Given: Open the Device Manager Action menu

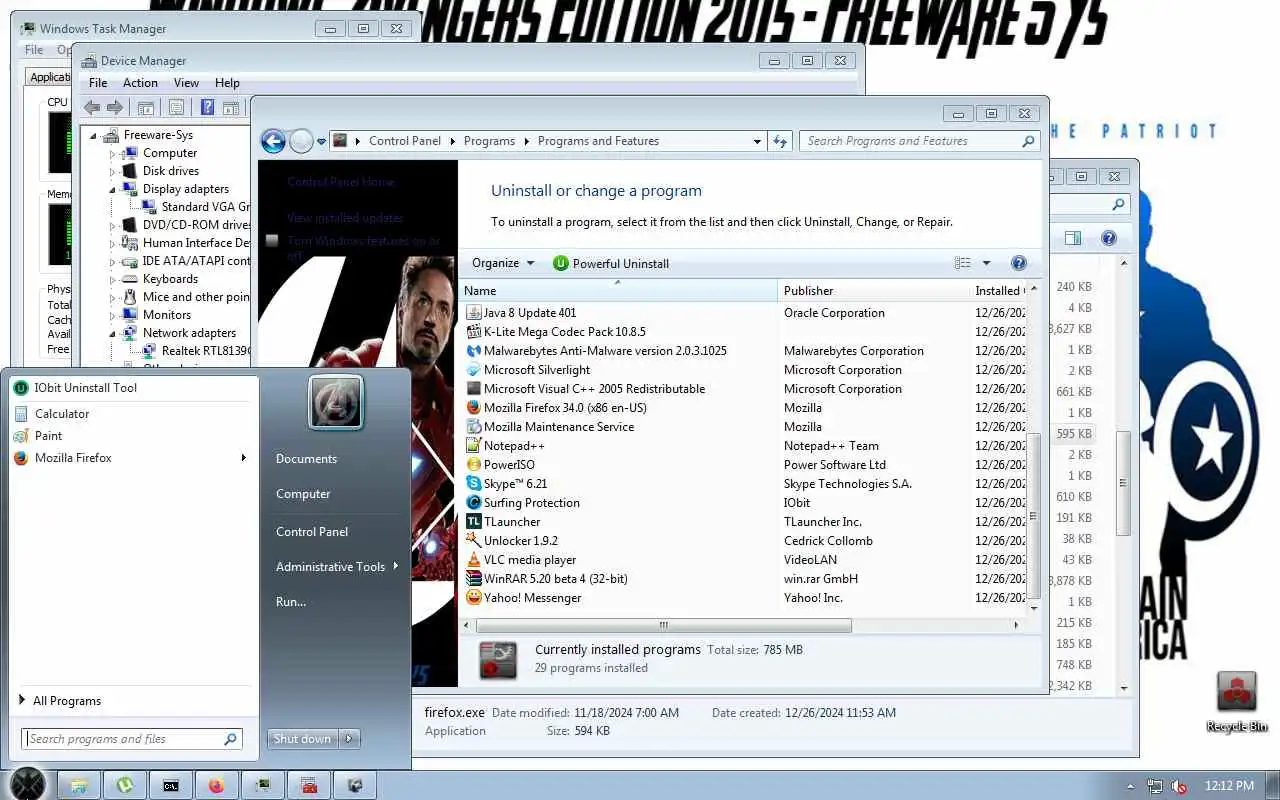Looking at the screenshot, I should pos(140,83).
